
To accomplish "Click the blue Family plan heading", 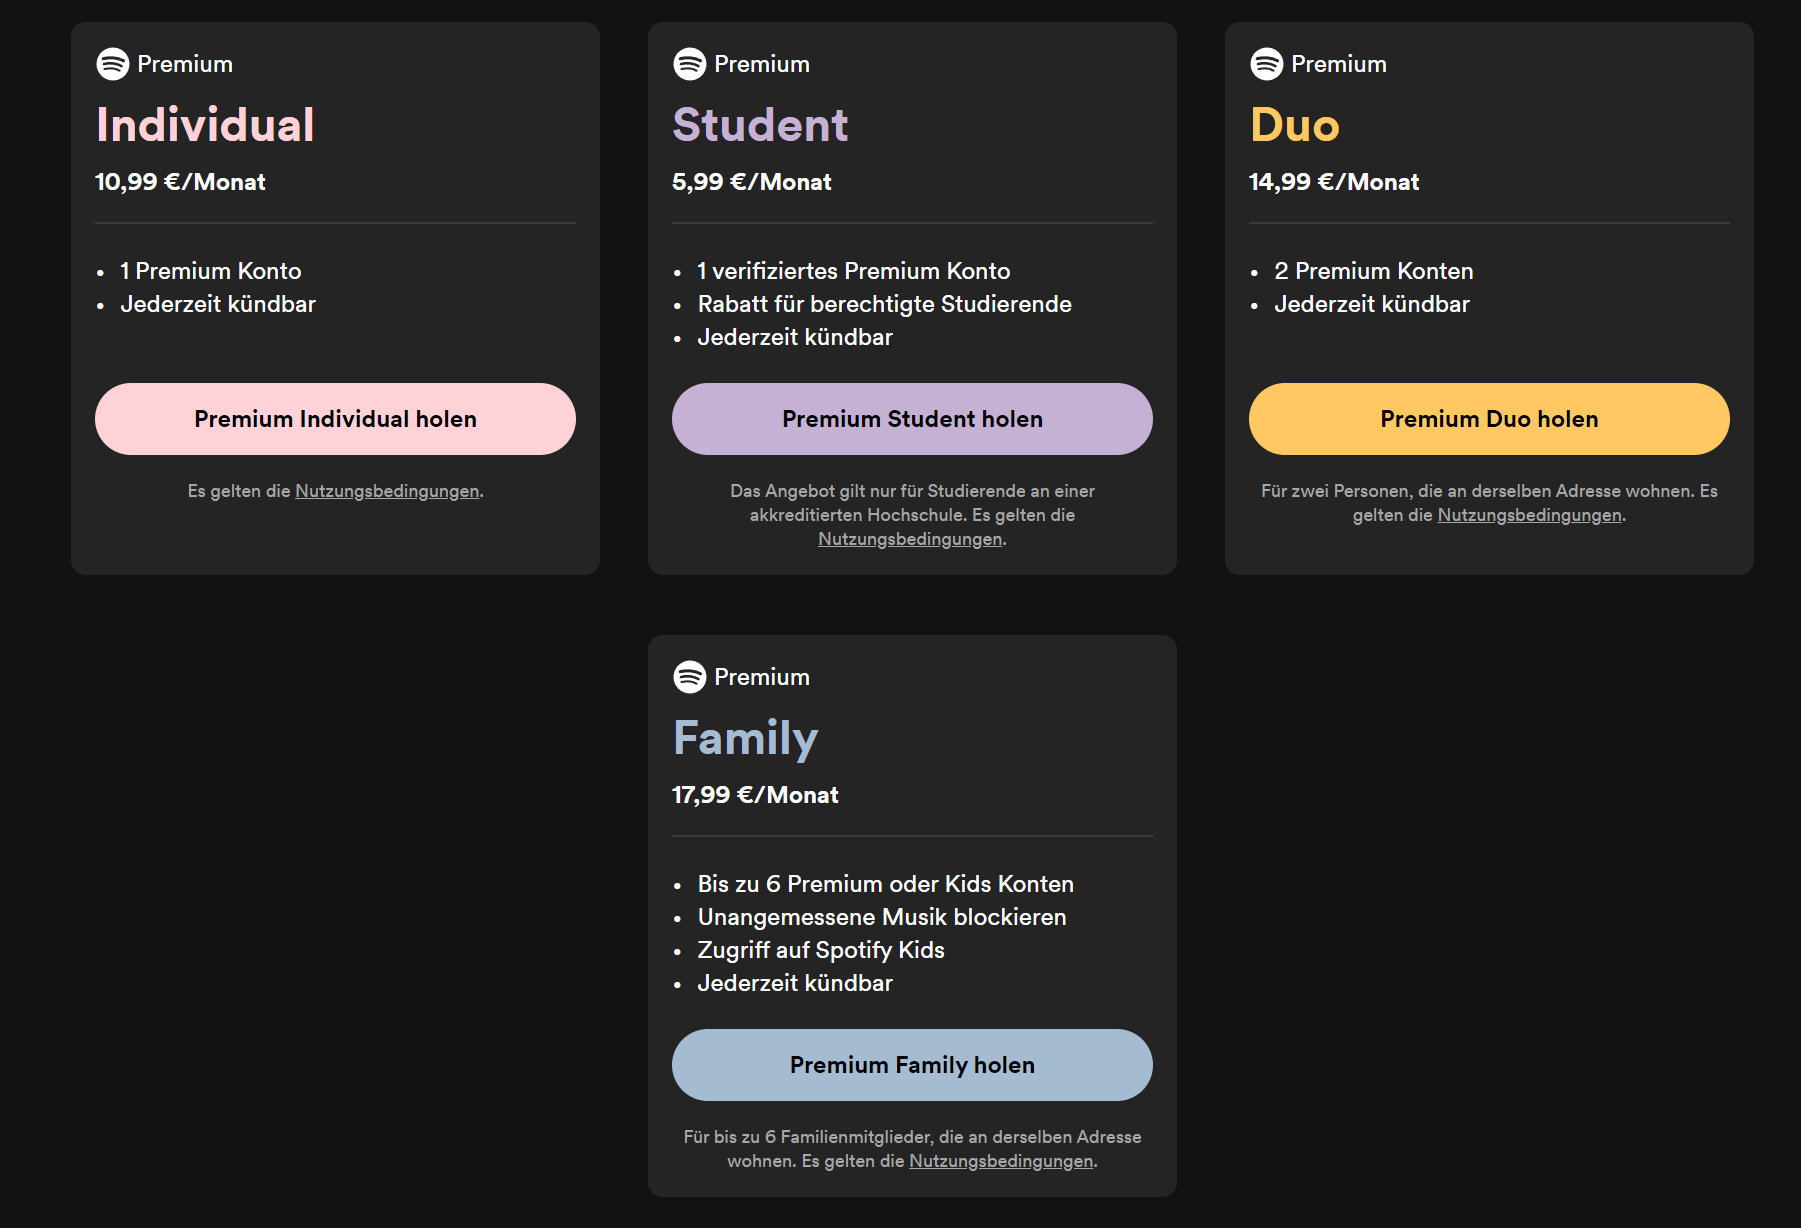I will click(x=746, y=738).
